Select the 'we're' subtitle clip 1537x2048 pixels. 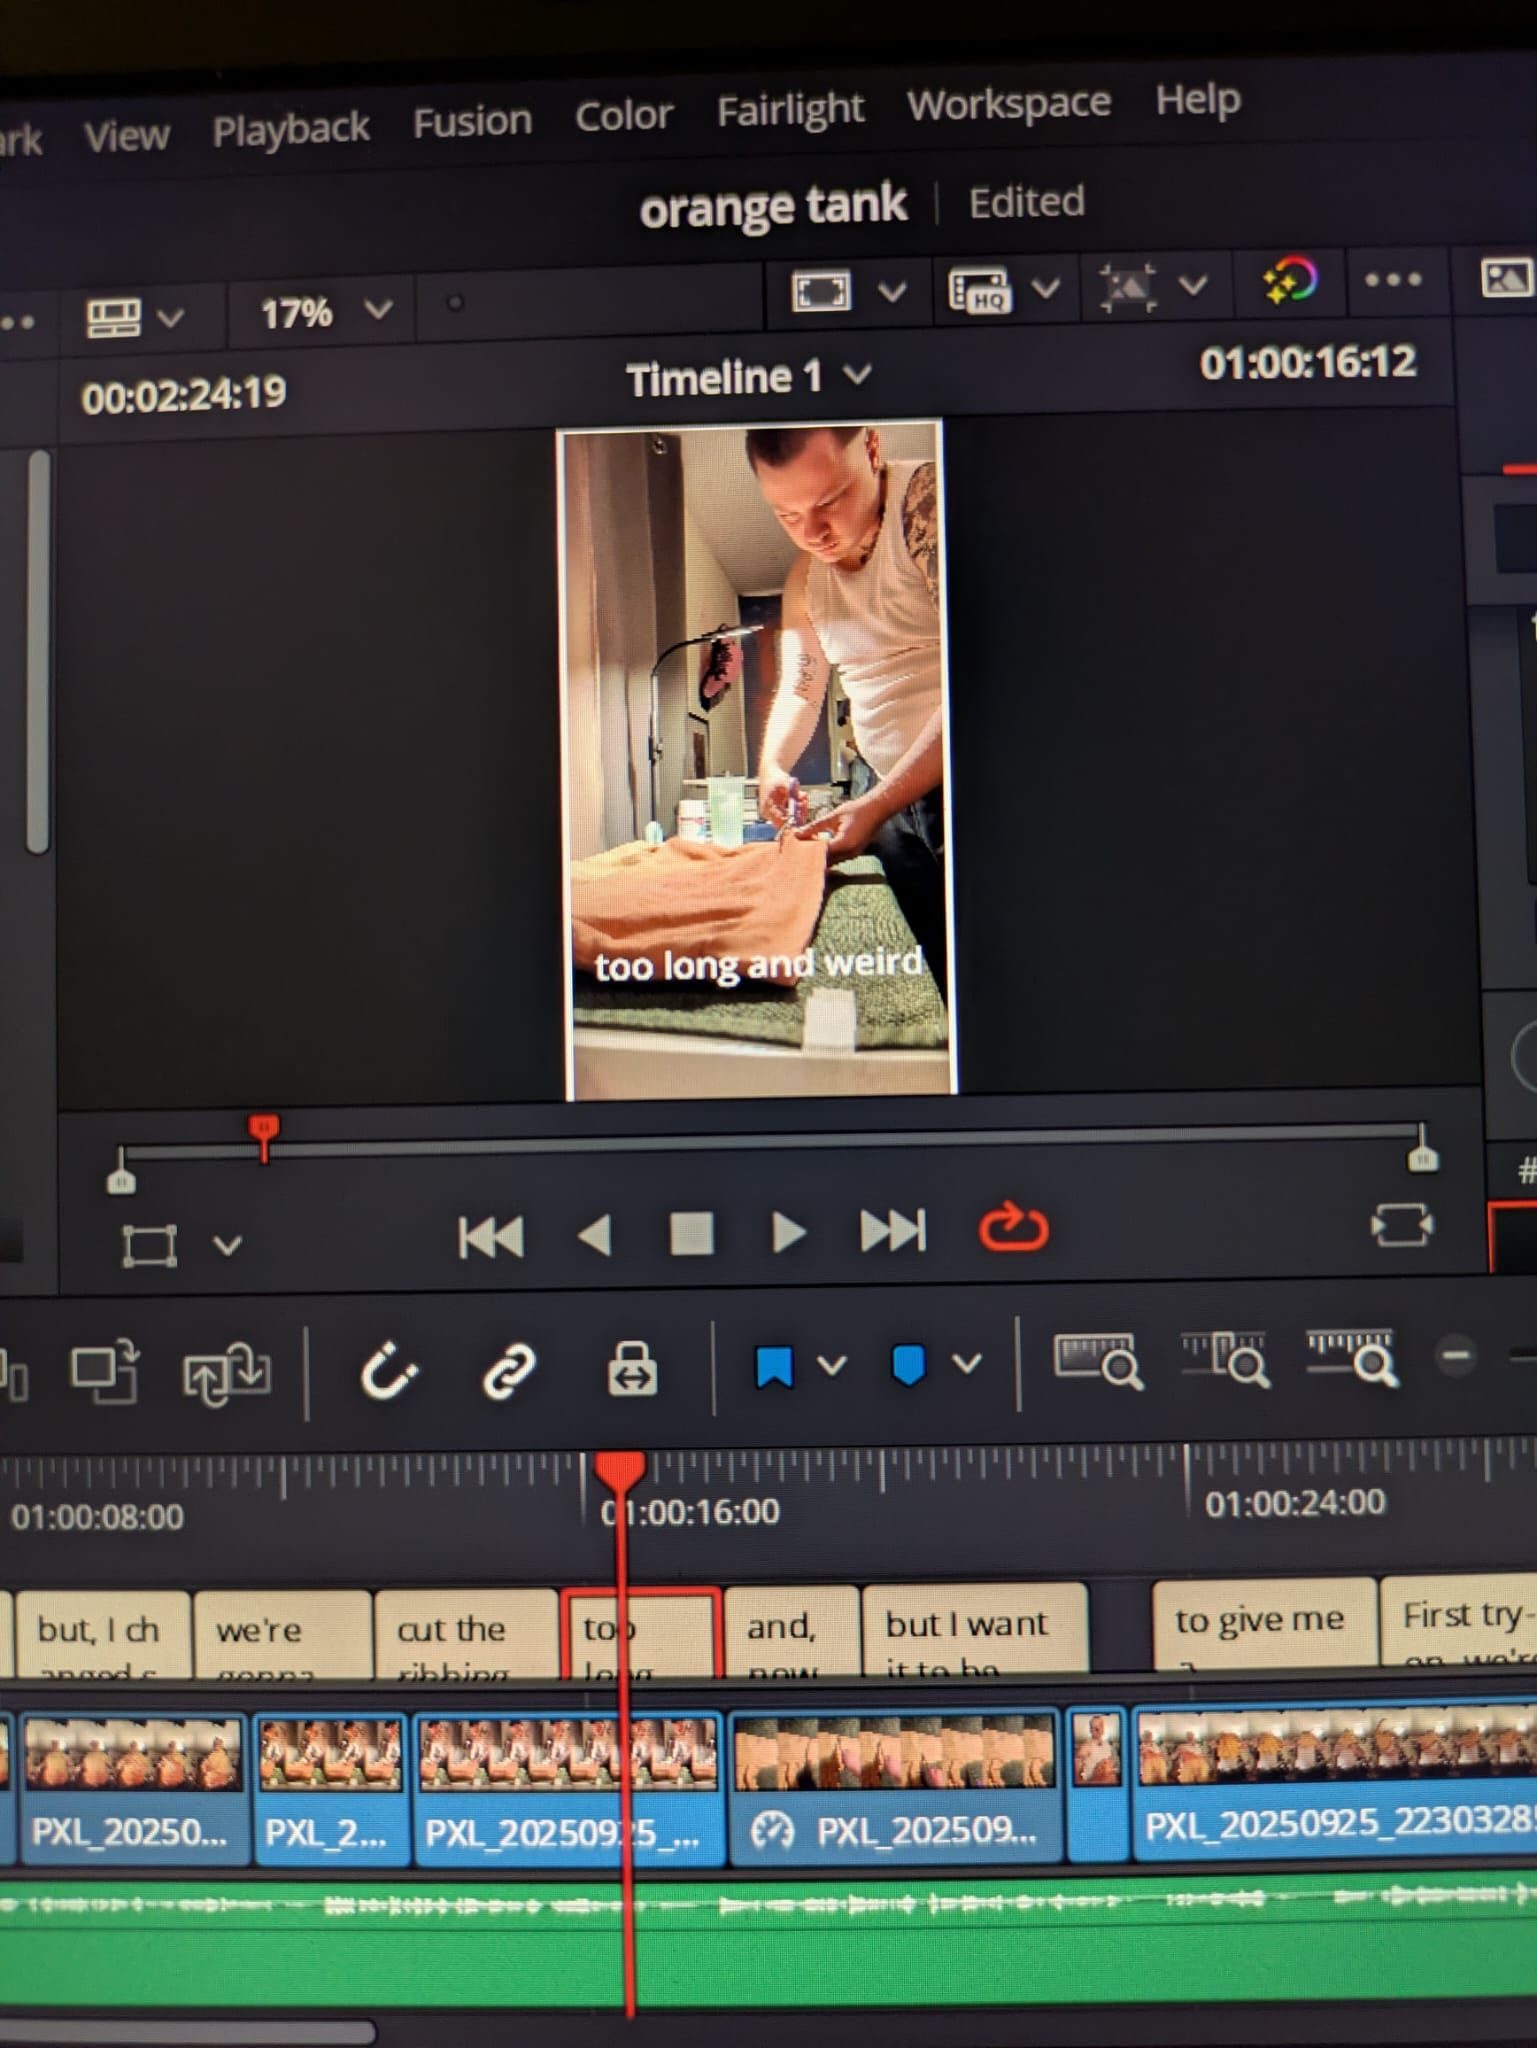(282, 1635)
